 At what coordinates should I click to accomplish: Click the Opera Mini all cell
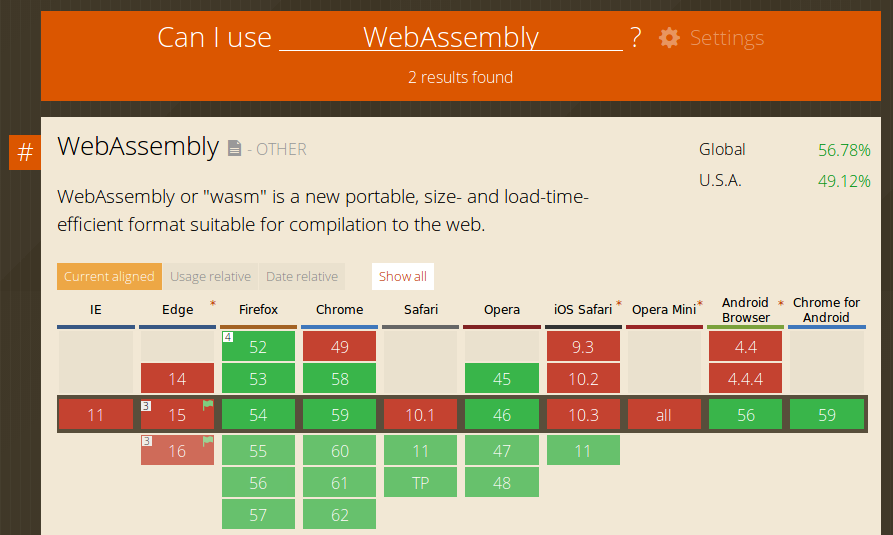pyautogui.click(x=664, y=415)
